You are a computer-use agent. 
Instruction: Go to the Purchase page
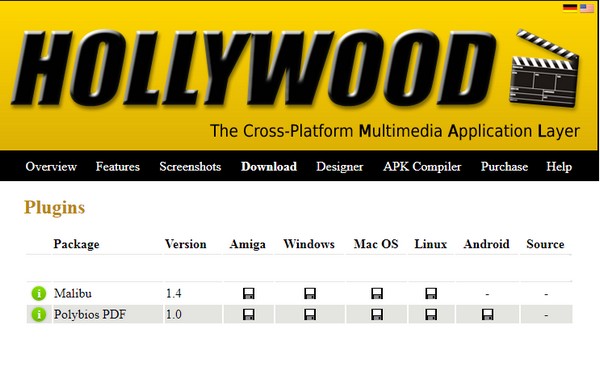click(x=504, y=166)
